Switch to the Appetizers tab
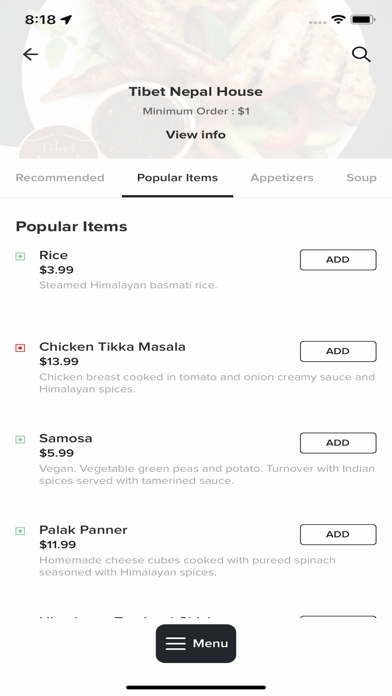The image size is (392, 696). click(x=282, y=178)
